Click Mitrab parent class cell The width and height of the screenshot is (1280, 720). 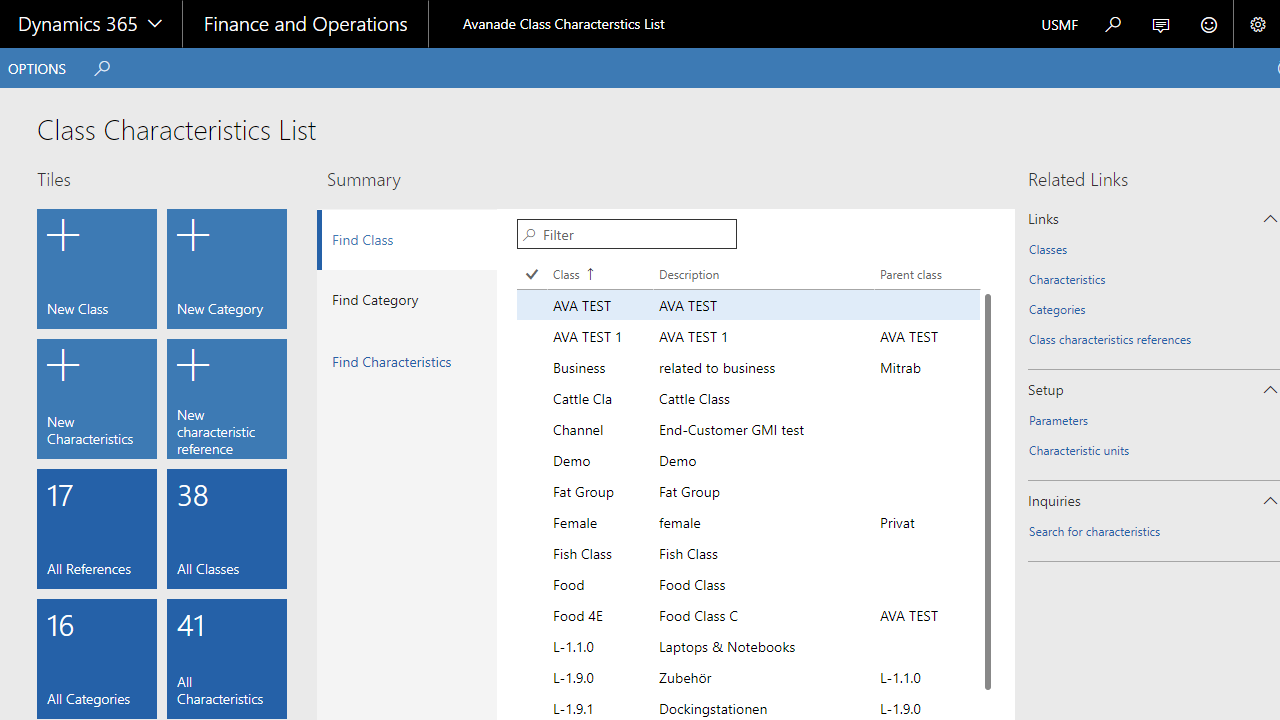(x=900, y=368)
